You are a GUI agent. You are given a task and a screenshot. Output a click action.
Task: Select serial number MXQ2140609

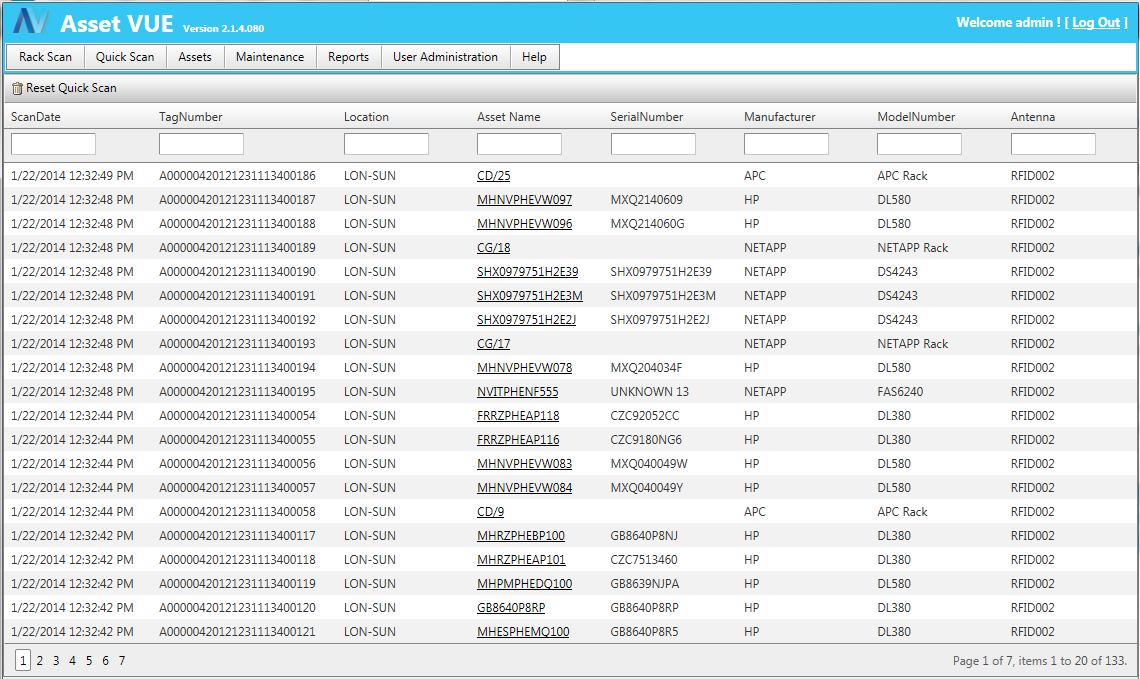[x=646, y=200]
